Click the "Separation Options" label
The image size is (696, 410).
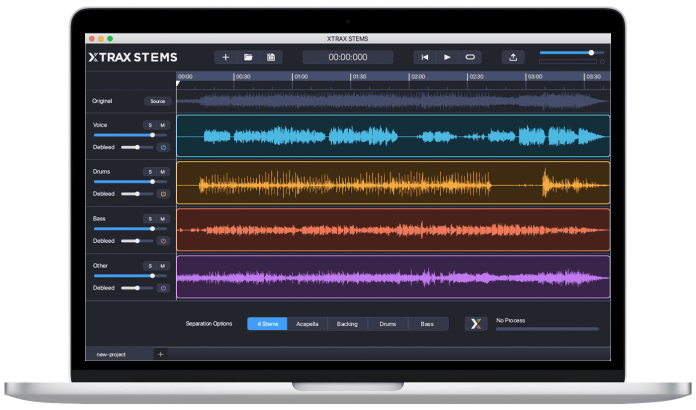click(x=209, y=324)
